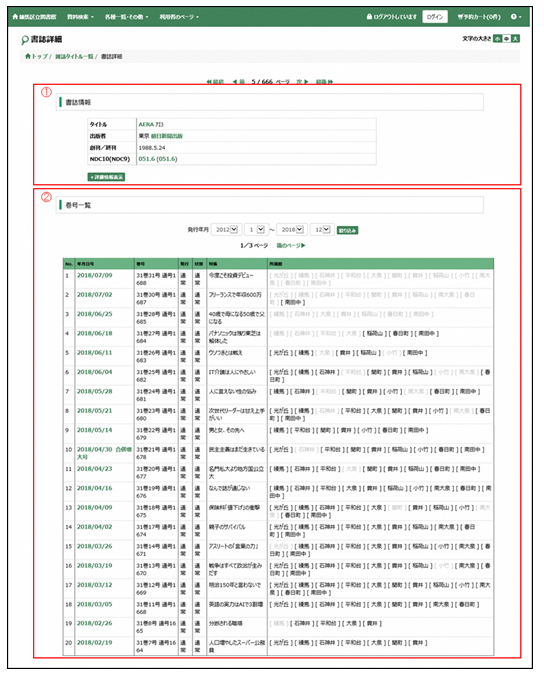Open the 2018/06/11 issue

94,352
